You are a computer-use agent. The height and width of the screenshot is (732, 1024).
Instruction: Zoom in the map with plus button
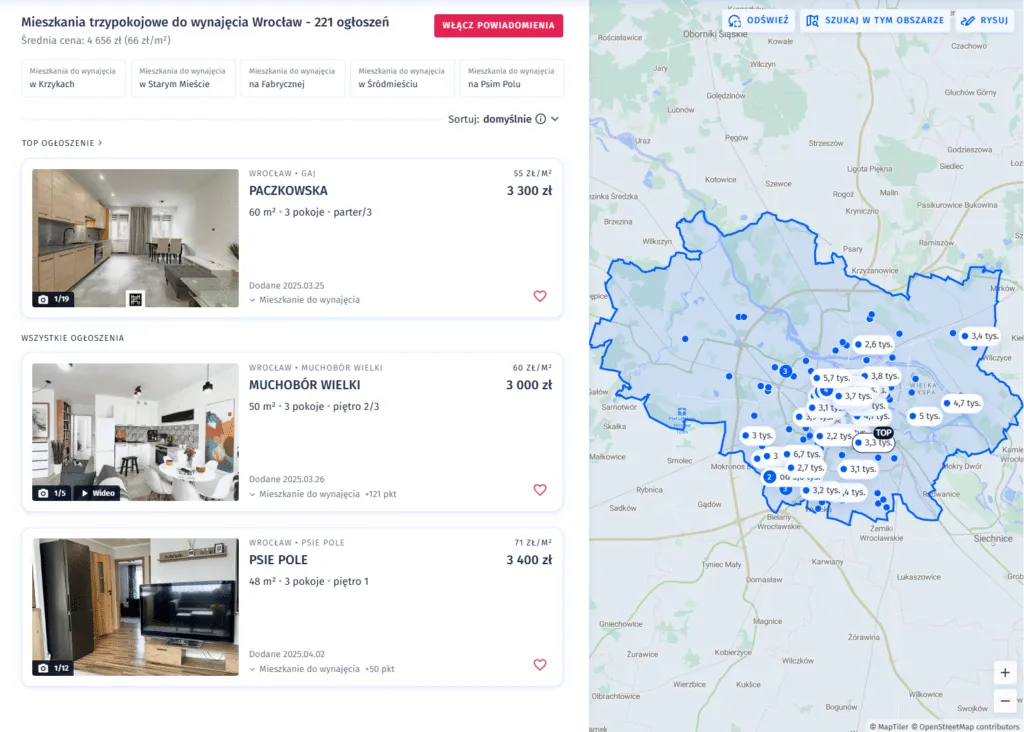point(1004,673)
